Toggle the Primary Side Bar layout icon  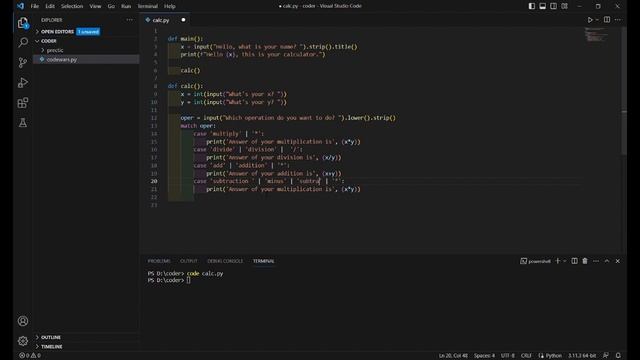pos(532,6)
